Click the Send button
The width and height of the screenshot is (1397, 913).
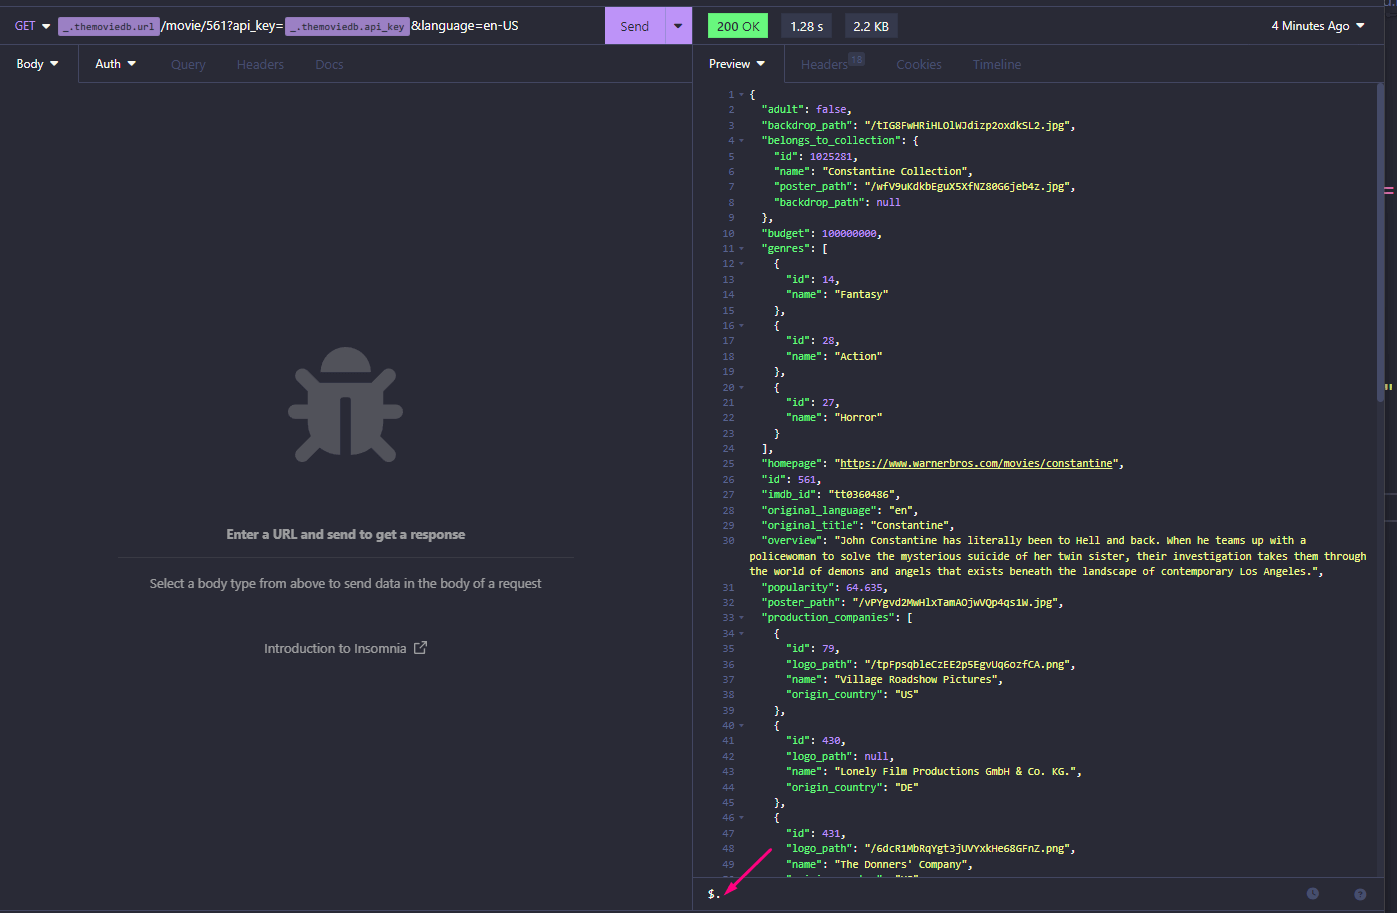click(635, 26)
